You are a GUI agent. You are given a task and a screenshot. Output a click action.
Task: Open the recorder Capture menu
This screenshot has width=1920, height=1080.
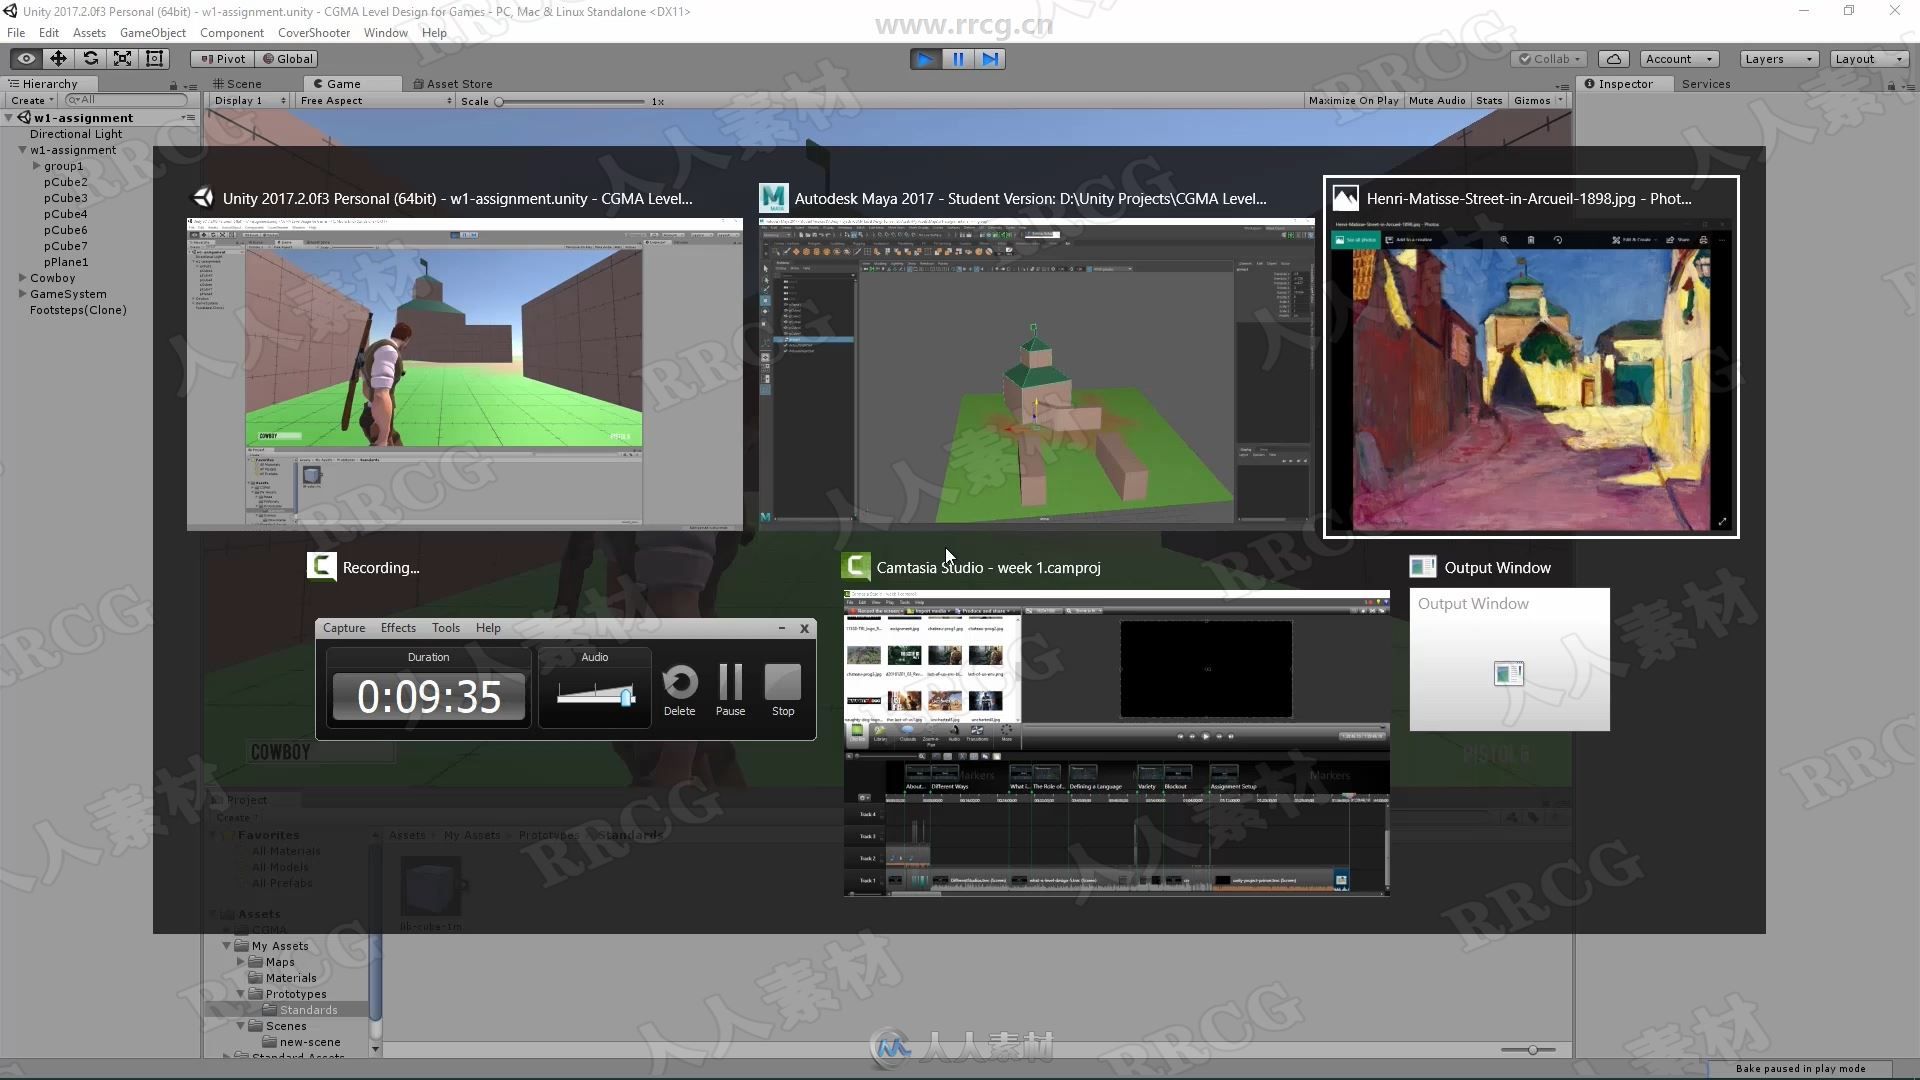344,628
